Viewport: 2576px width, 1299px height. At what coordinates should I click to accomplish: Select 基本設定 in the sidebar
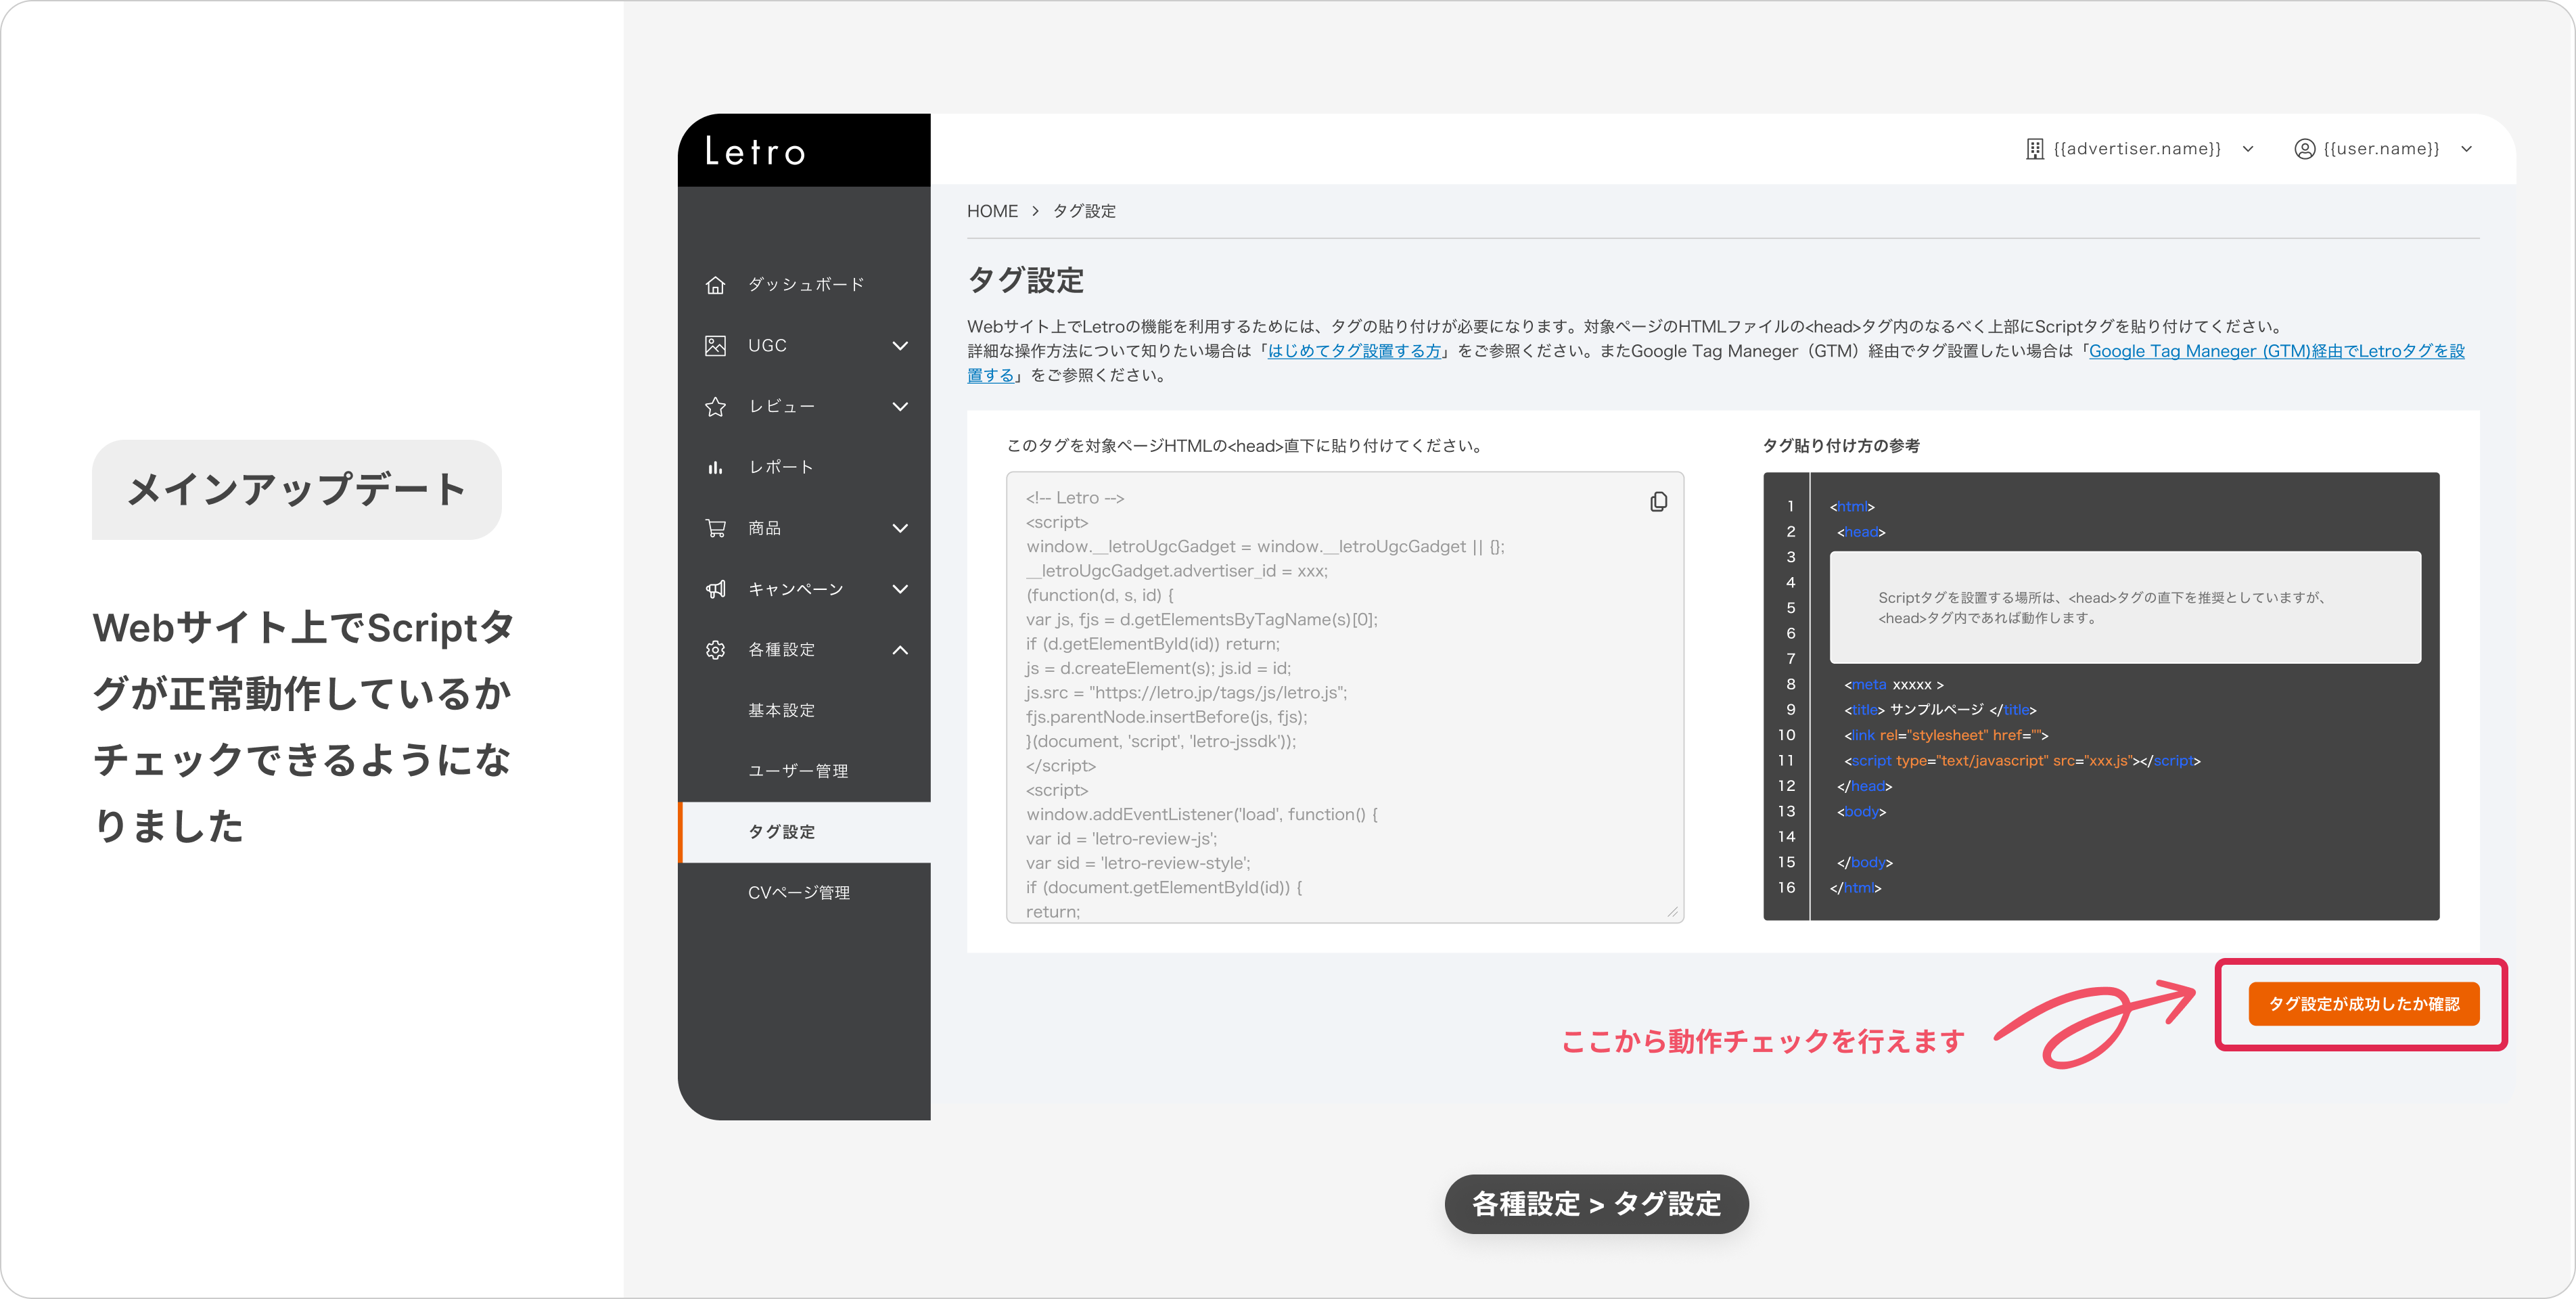click(x=781, y=710)
